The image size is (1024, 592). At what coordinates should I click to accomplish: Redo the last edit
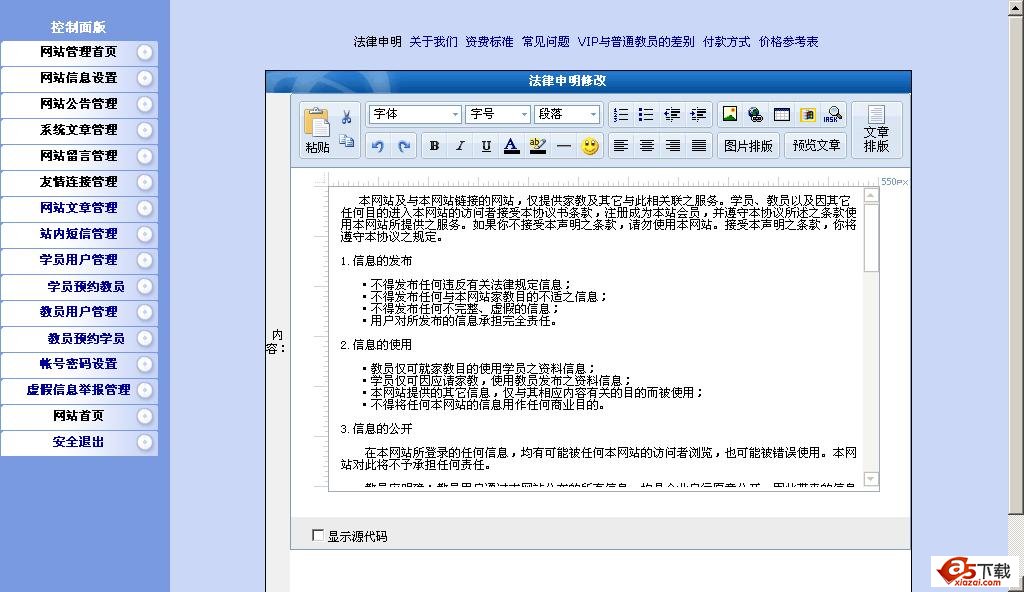[404, 146]
